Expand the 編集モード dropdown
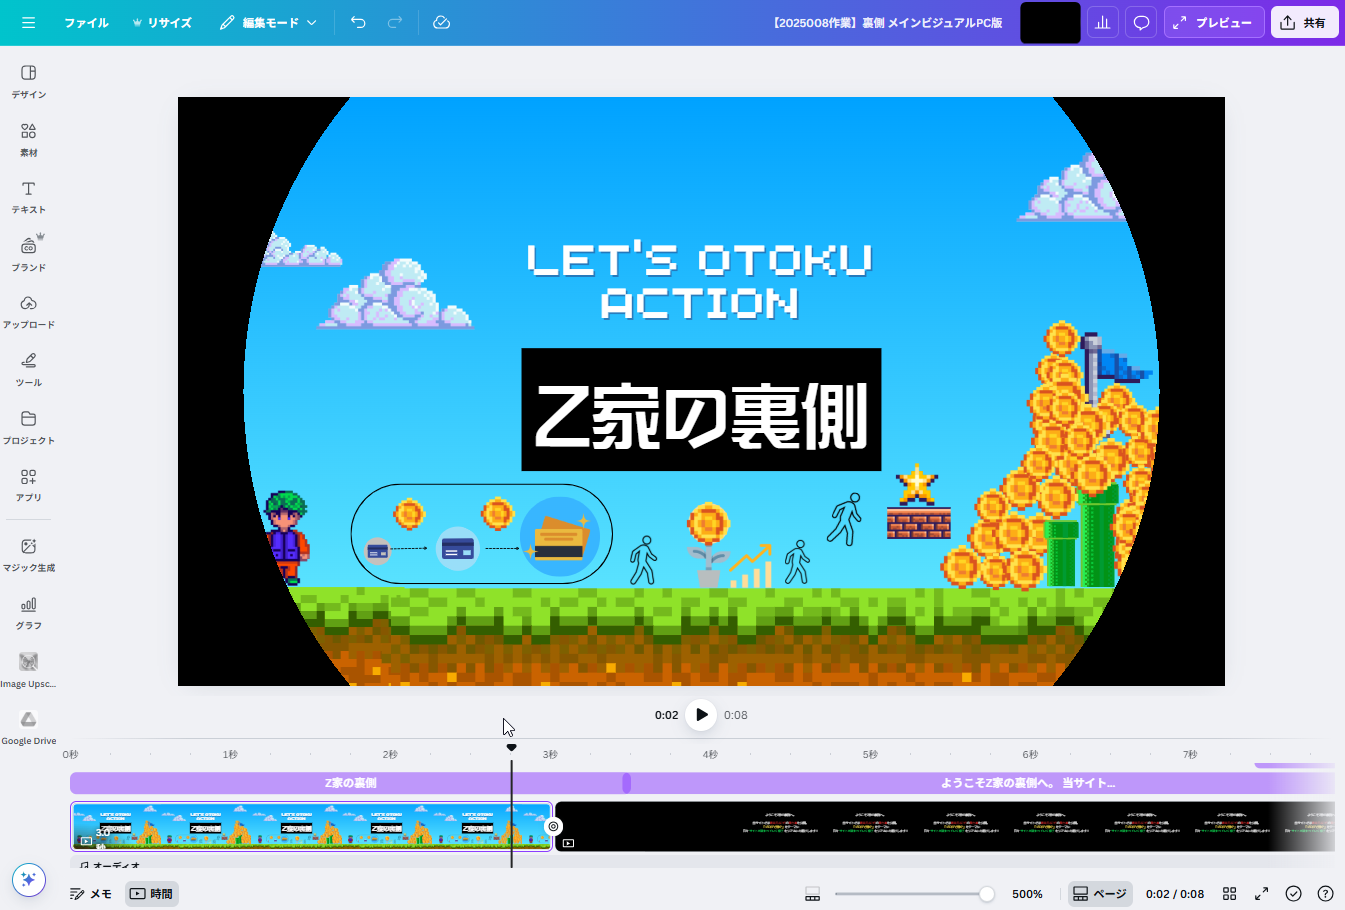This screenshot has height=910, width=1345. pos(268,22)
